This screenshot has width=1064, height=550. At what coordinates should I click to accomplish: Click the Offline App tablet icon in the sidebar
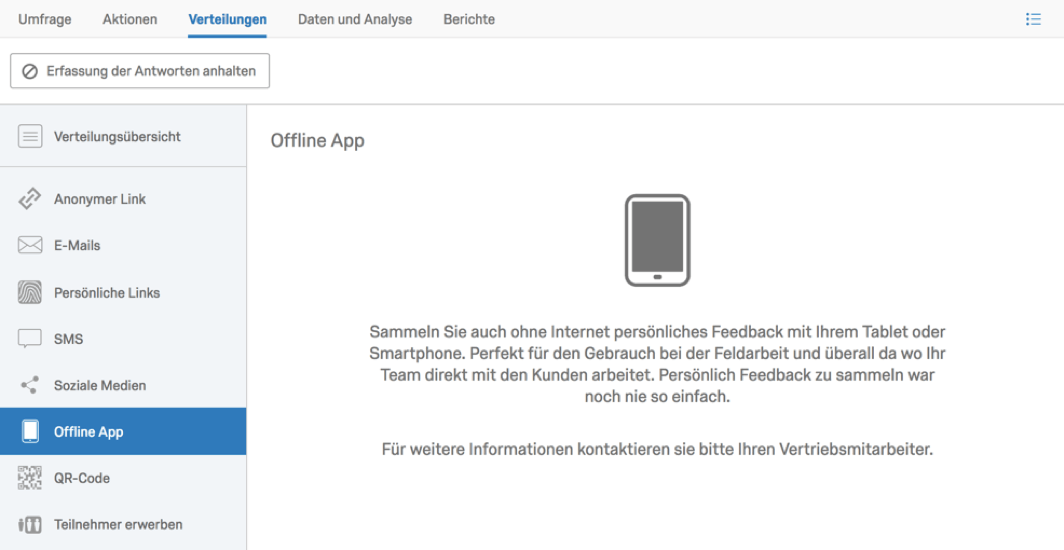tap(30, 431)
